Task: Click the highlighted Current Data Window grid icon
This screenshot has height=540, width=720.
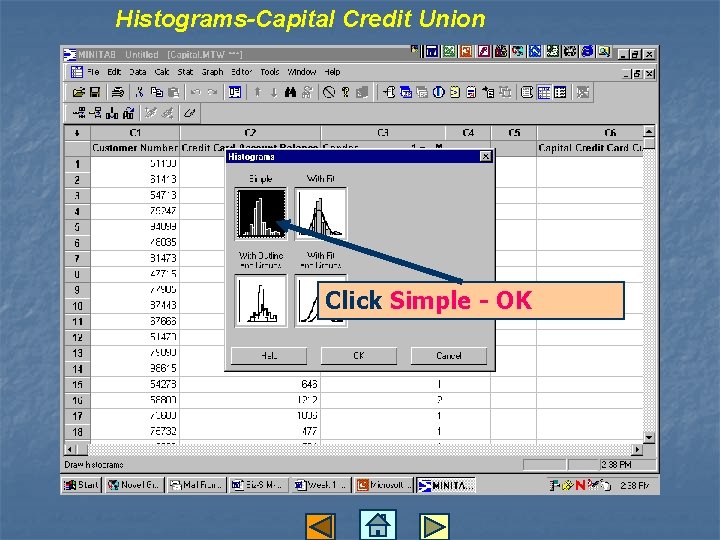Action: (x=544, y=92)
